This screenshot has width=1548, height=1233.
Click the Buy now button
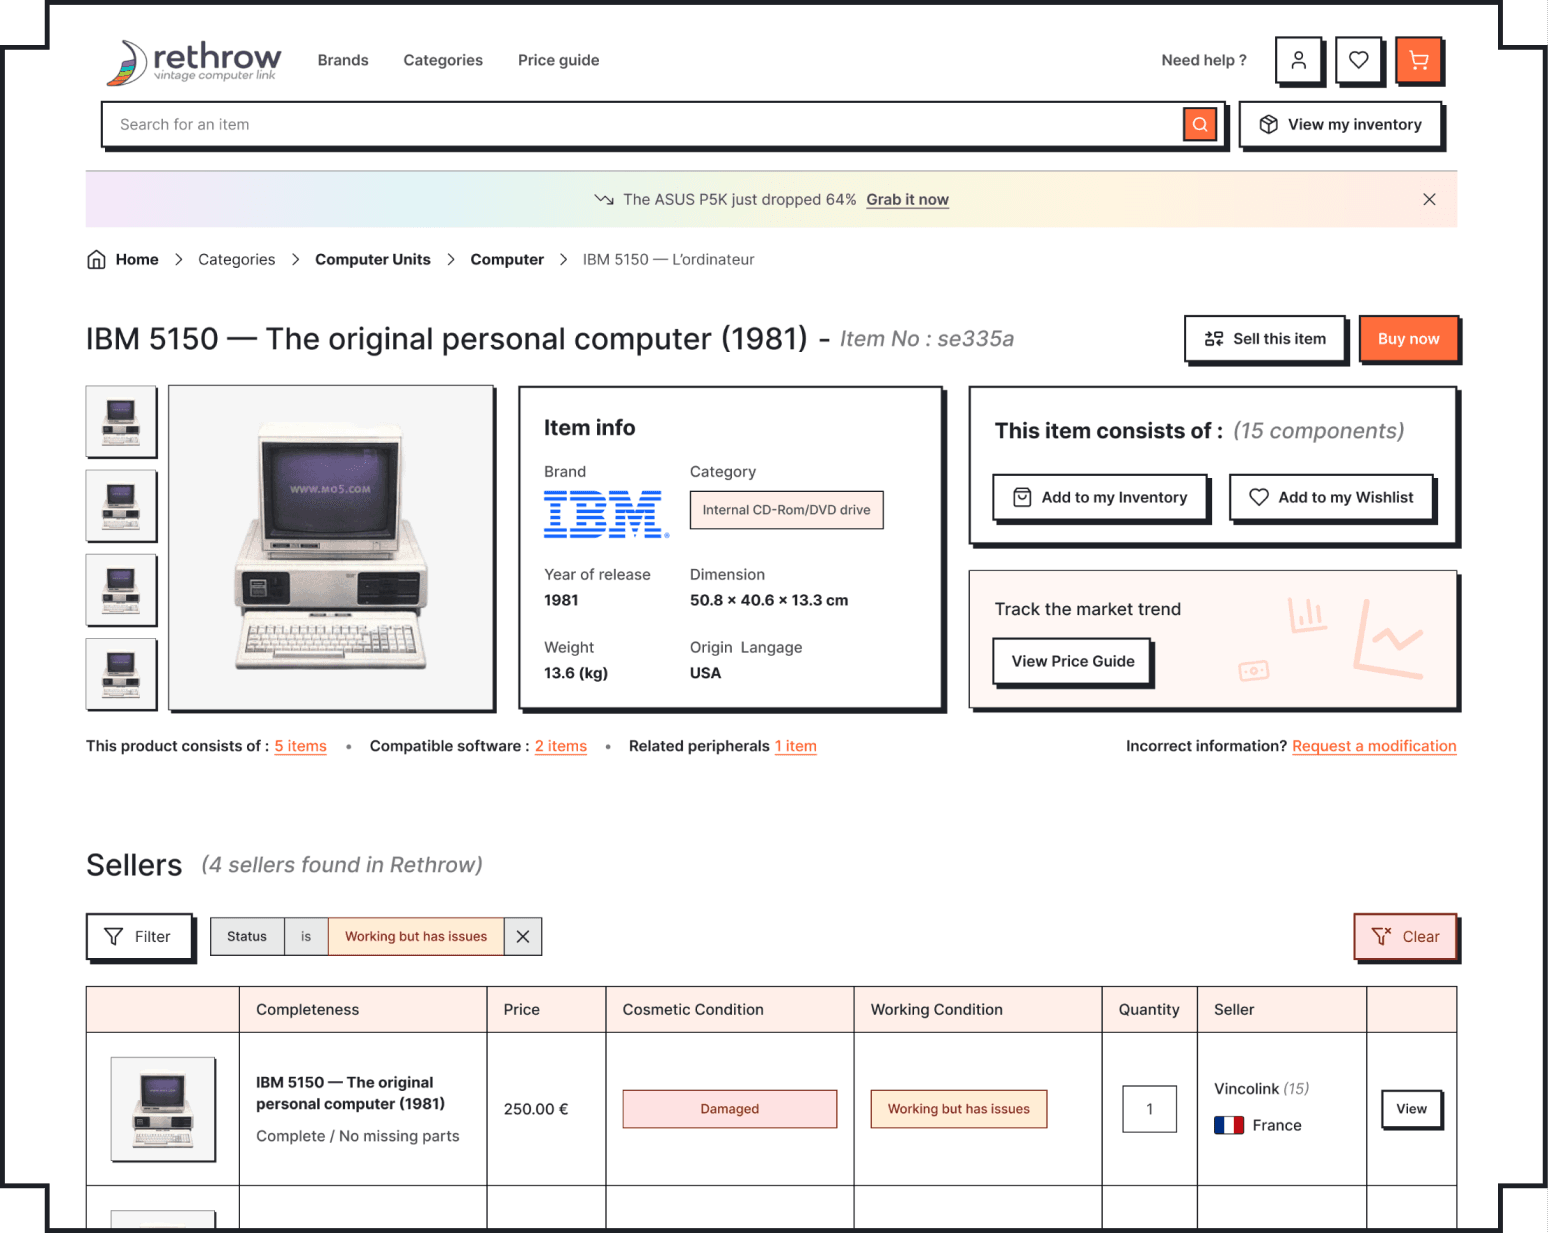tap(1408, 339)
